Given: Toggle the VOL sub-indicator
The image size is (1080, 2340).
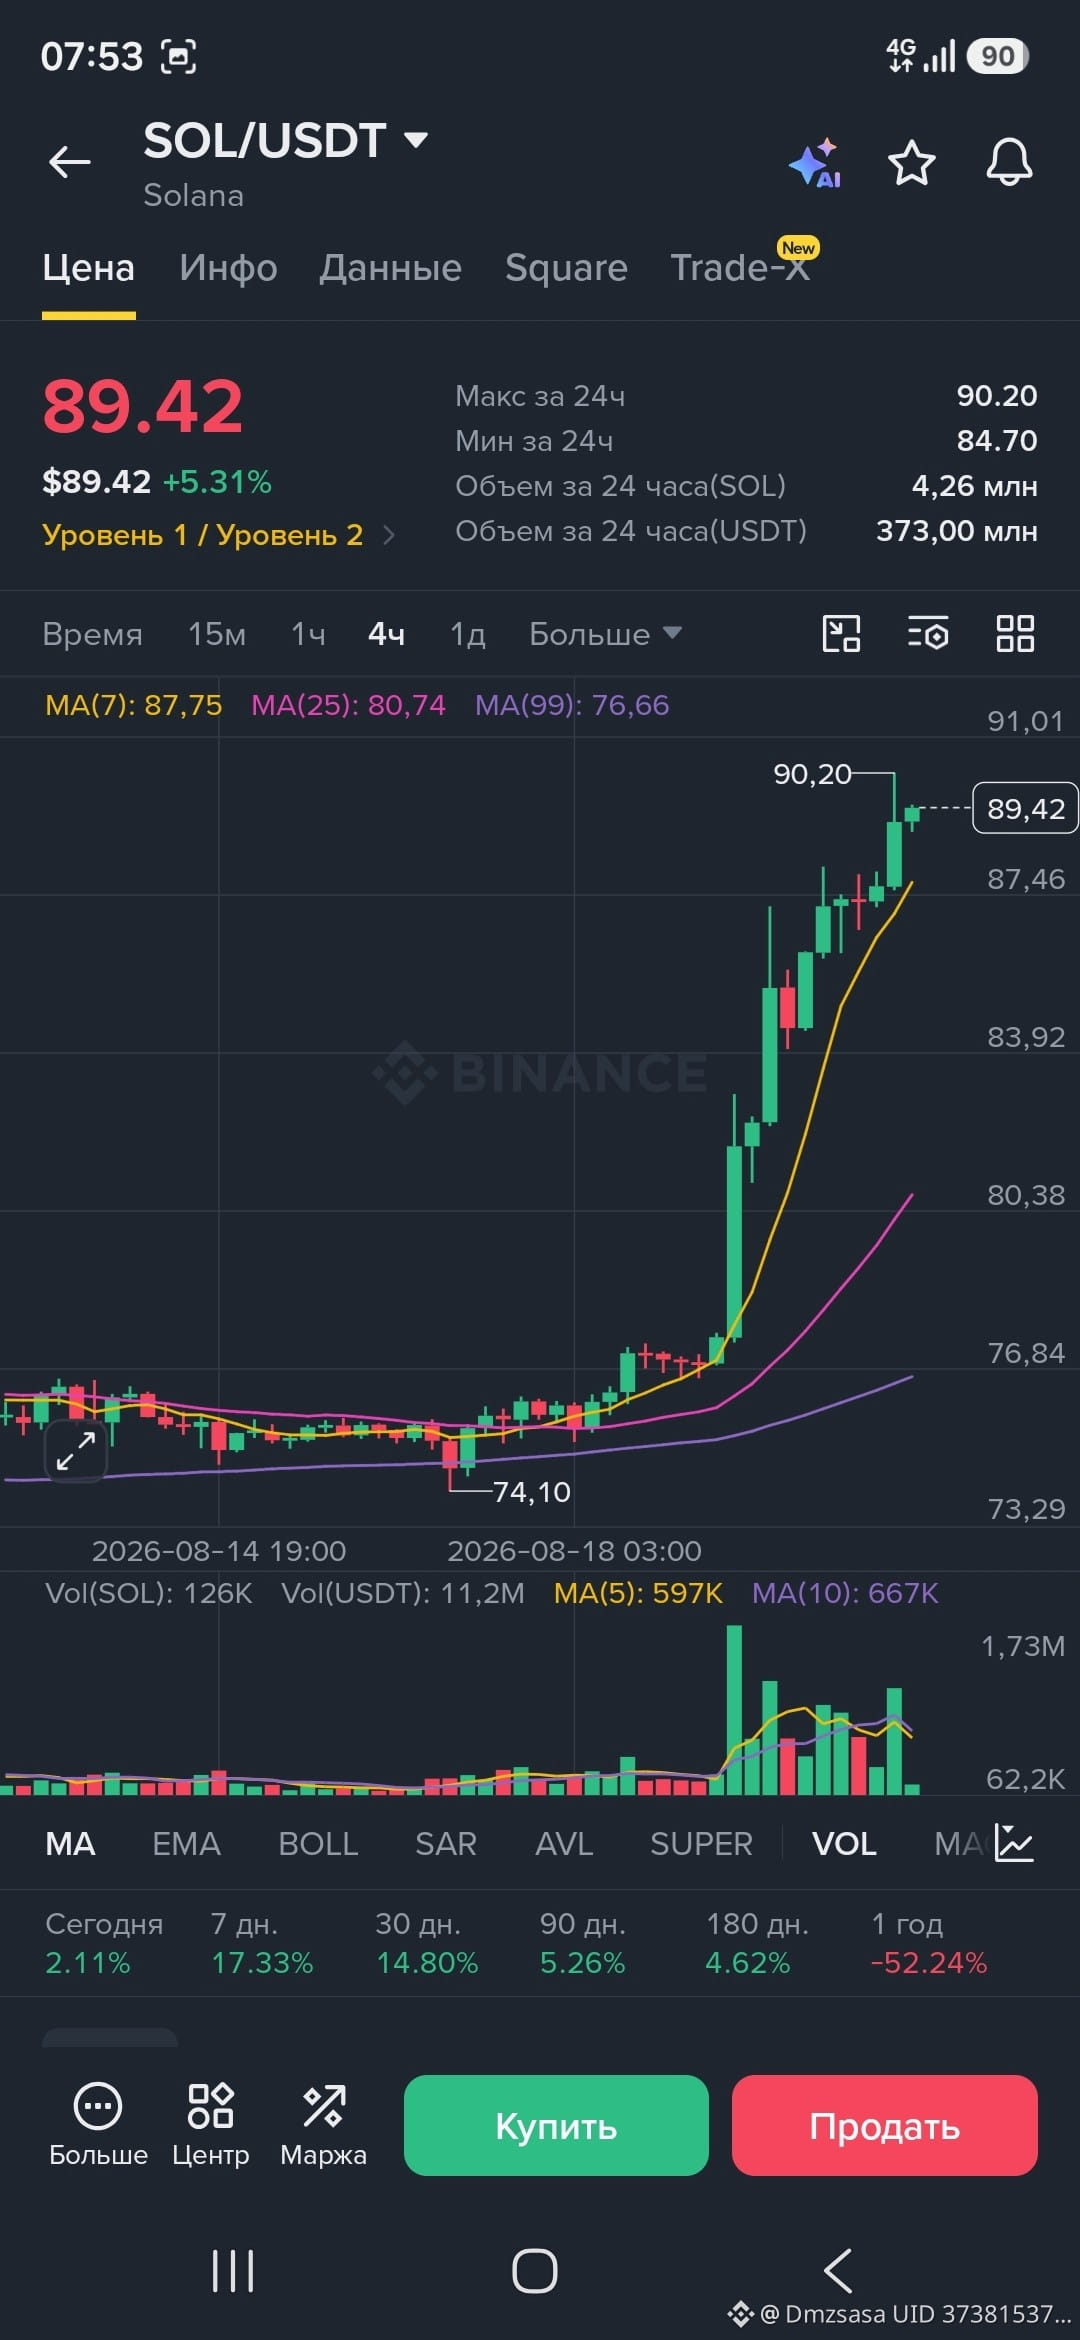Looking at the screenshot, I should point(844,1843).
